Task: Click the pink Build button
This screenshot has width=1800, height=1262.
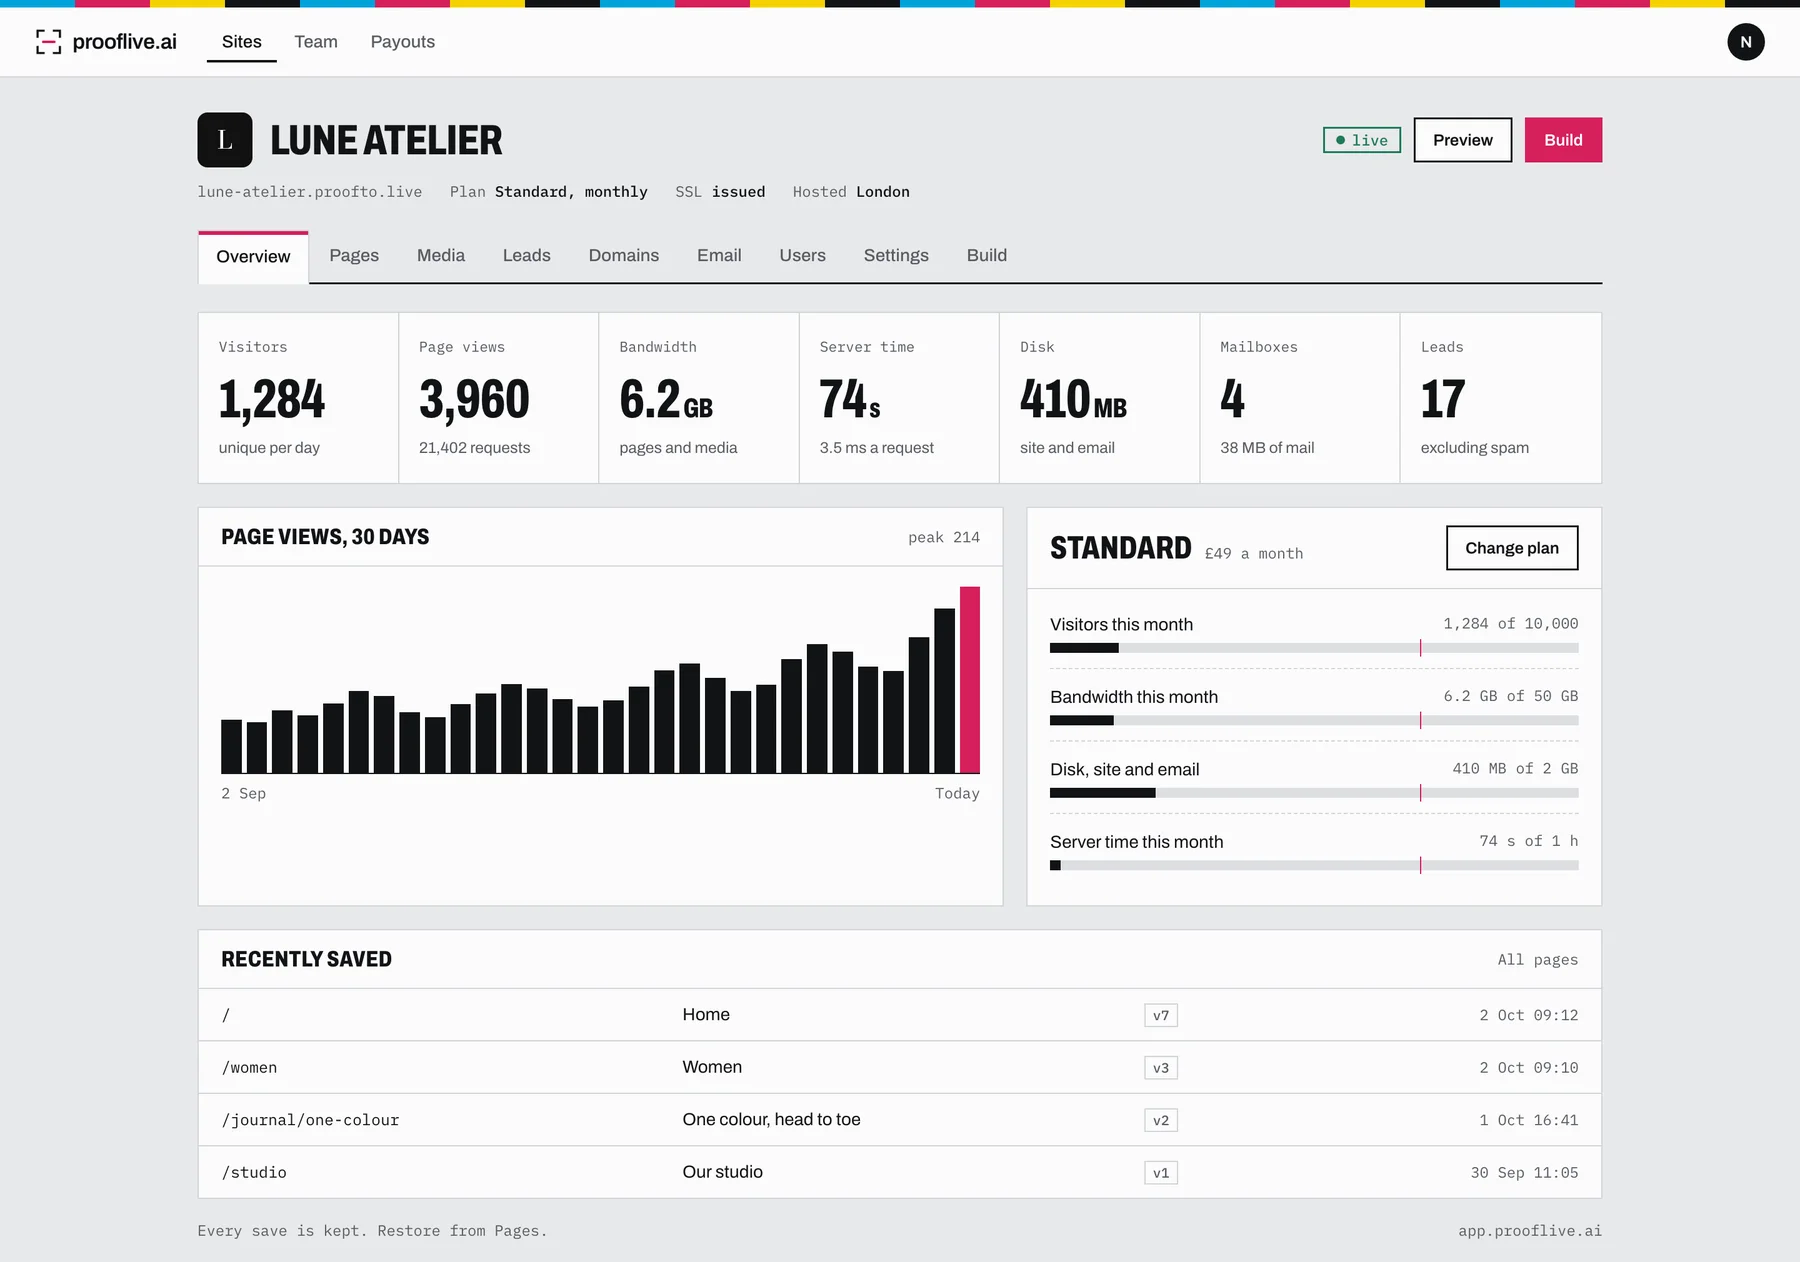Action: (1563, 140)
